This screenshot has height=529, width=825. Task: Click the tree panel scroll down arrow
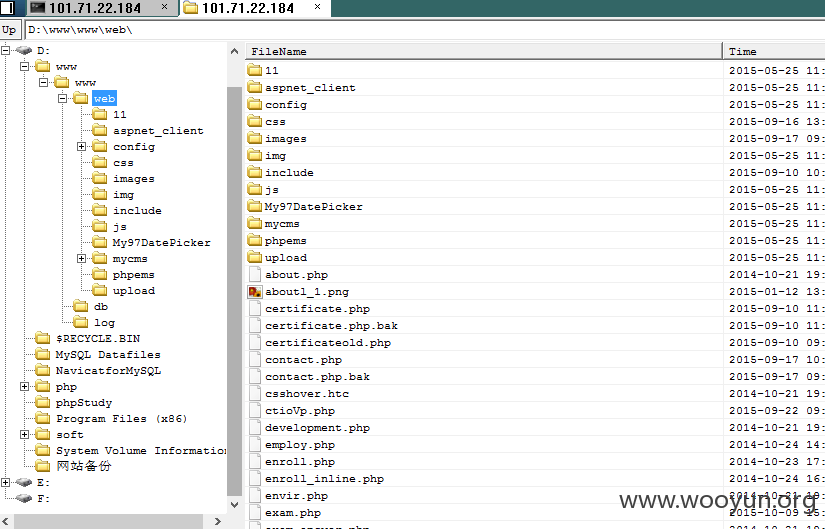[235, 504]
